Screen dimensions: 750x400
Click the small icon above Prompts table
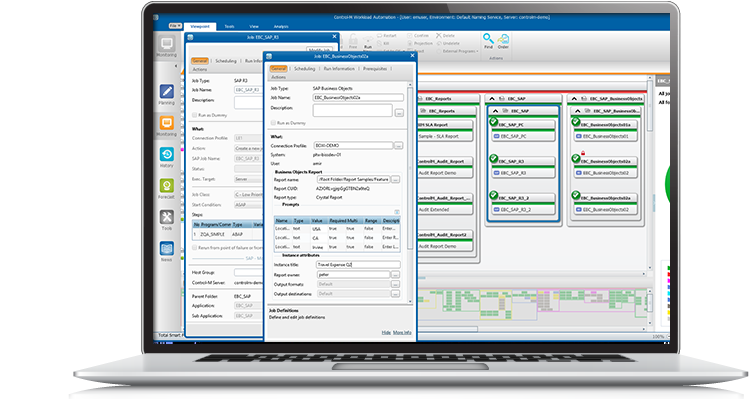point(397,211)
